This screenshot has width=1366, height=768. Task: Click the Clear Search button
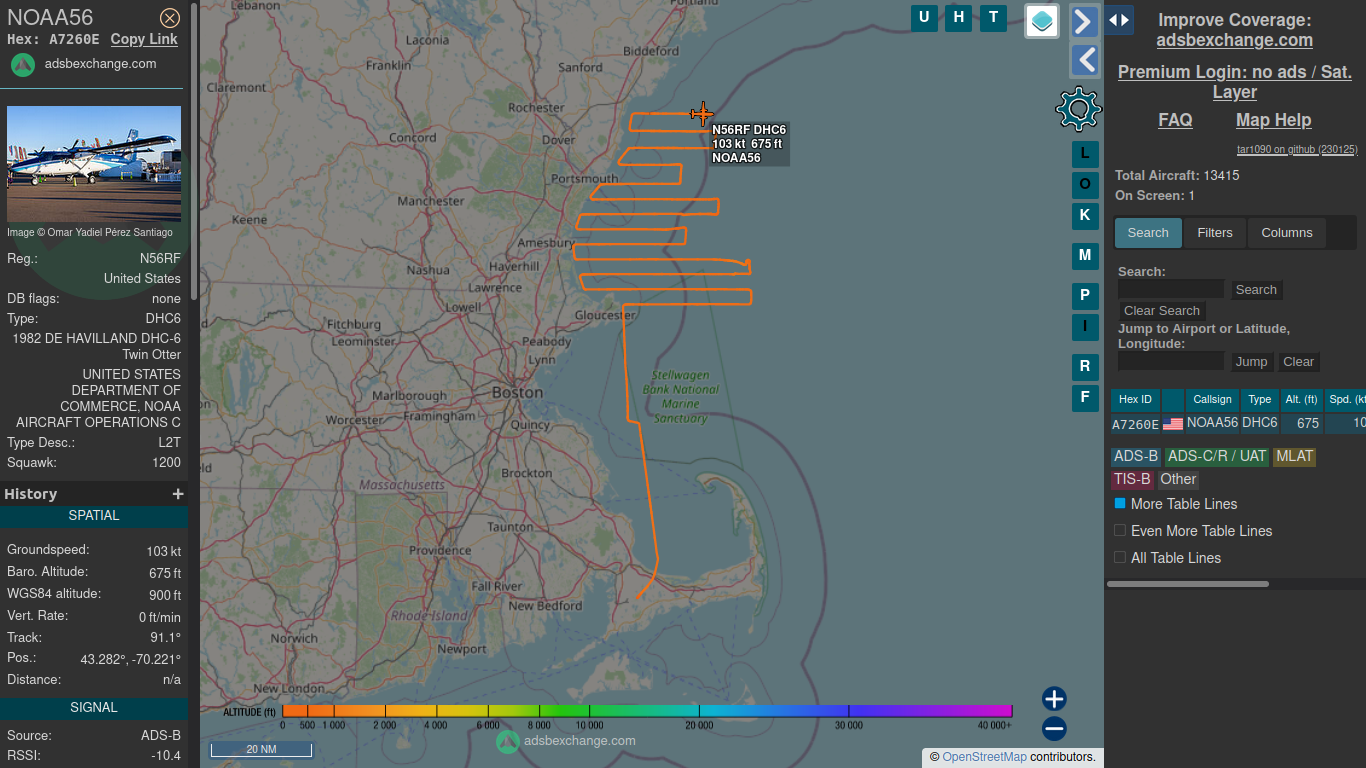click(1162, 311)
